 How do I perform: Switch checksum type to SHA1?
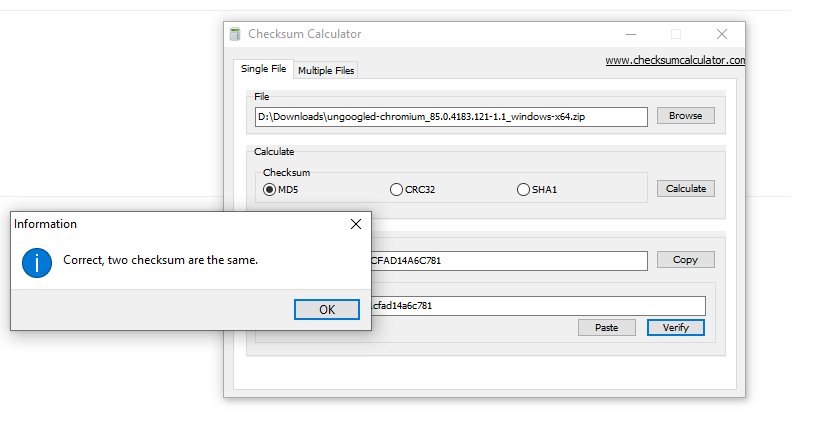pyautogui.click(x=523, y=189)
